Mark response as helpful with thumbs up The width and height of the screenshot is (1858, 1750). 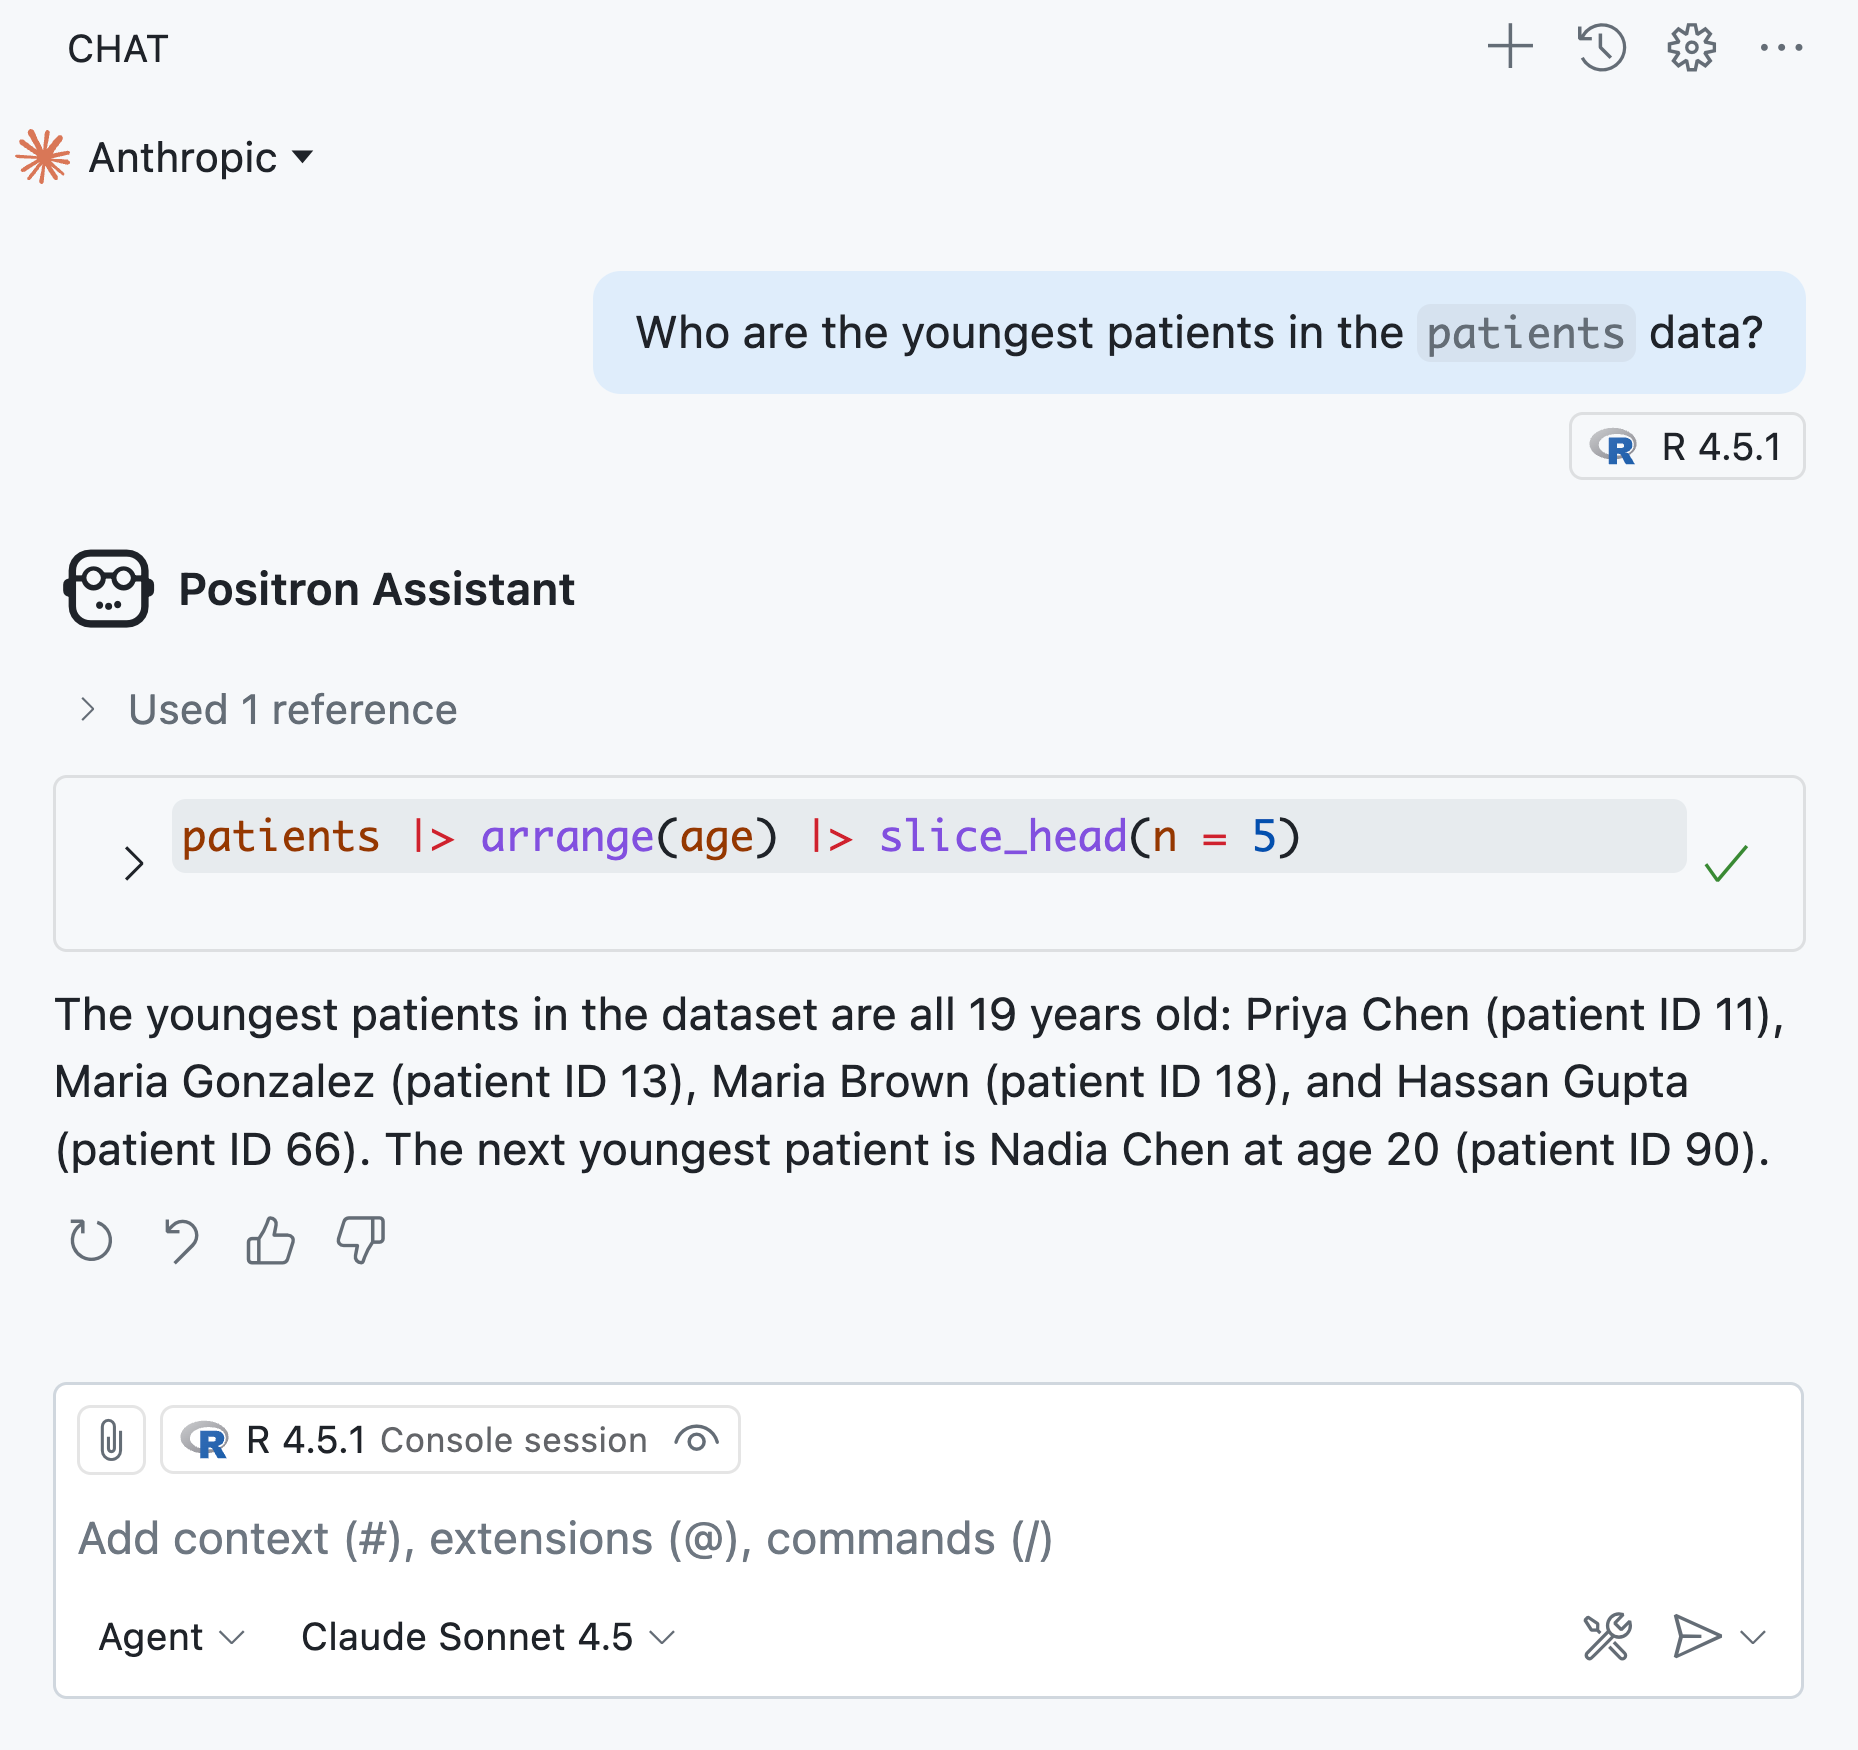(x=270, y=1241)
